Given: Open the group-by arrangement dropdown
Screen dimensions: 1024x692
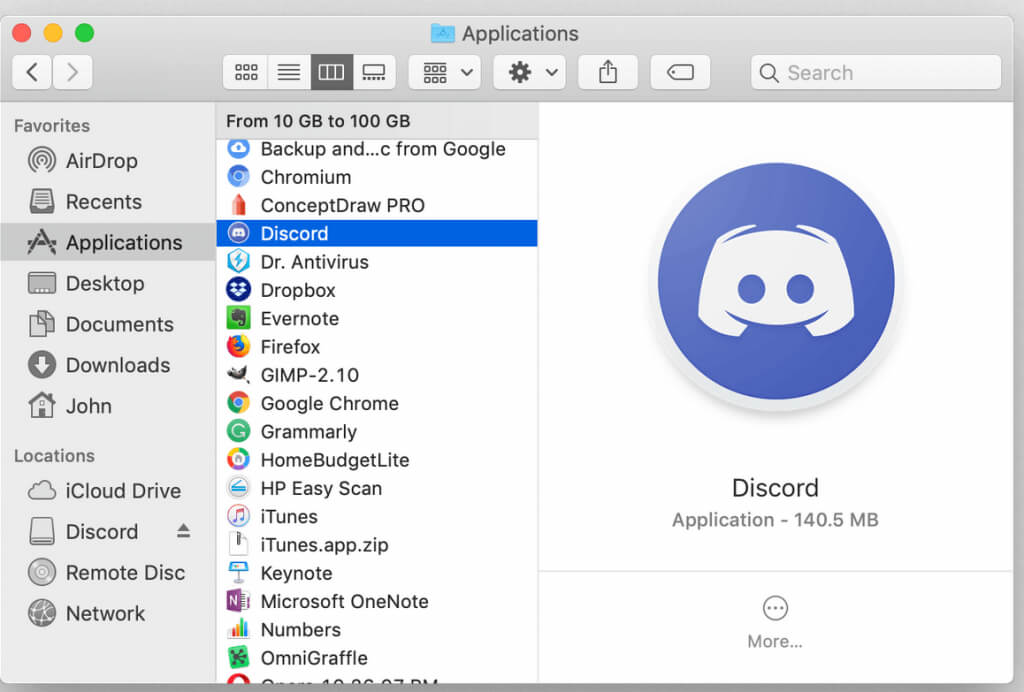Looking at the screenshot, I should point(444,72).
